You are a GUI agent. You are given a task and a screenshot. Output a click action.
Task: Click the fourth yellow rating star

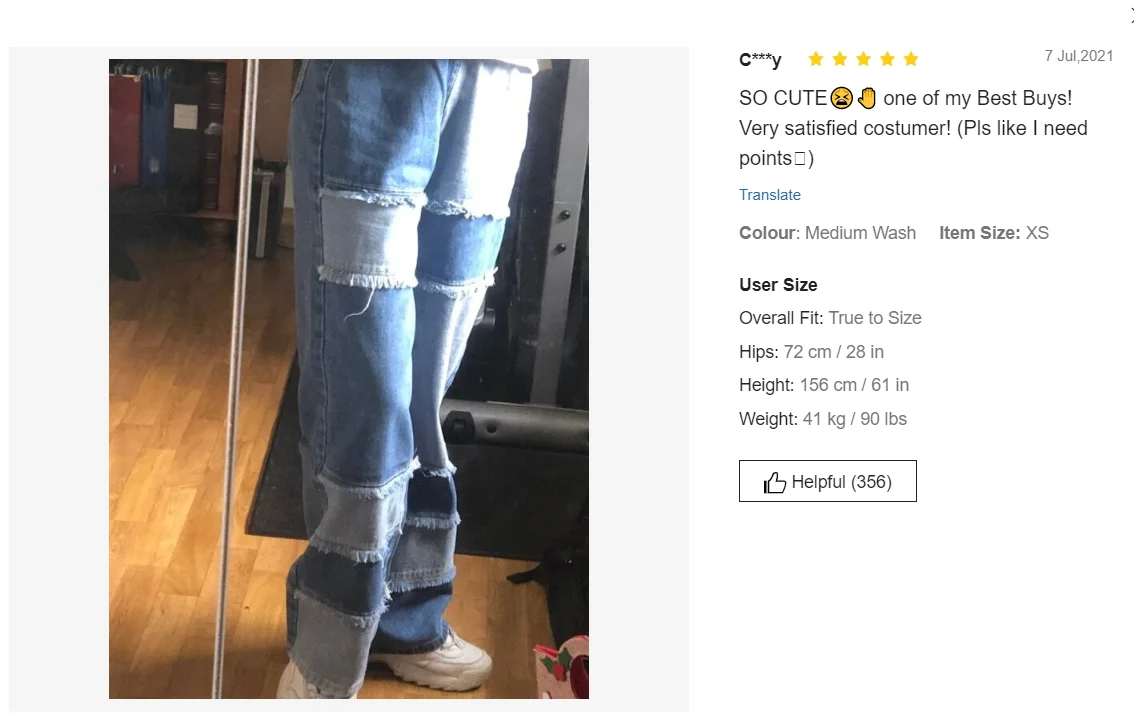(887, 59)
